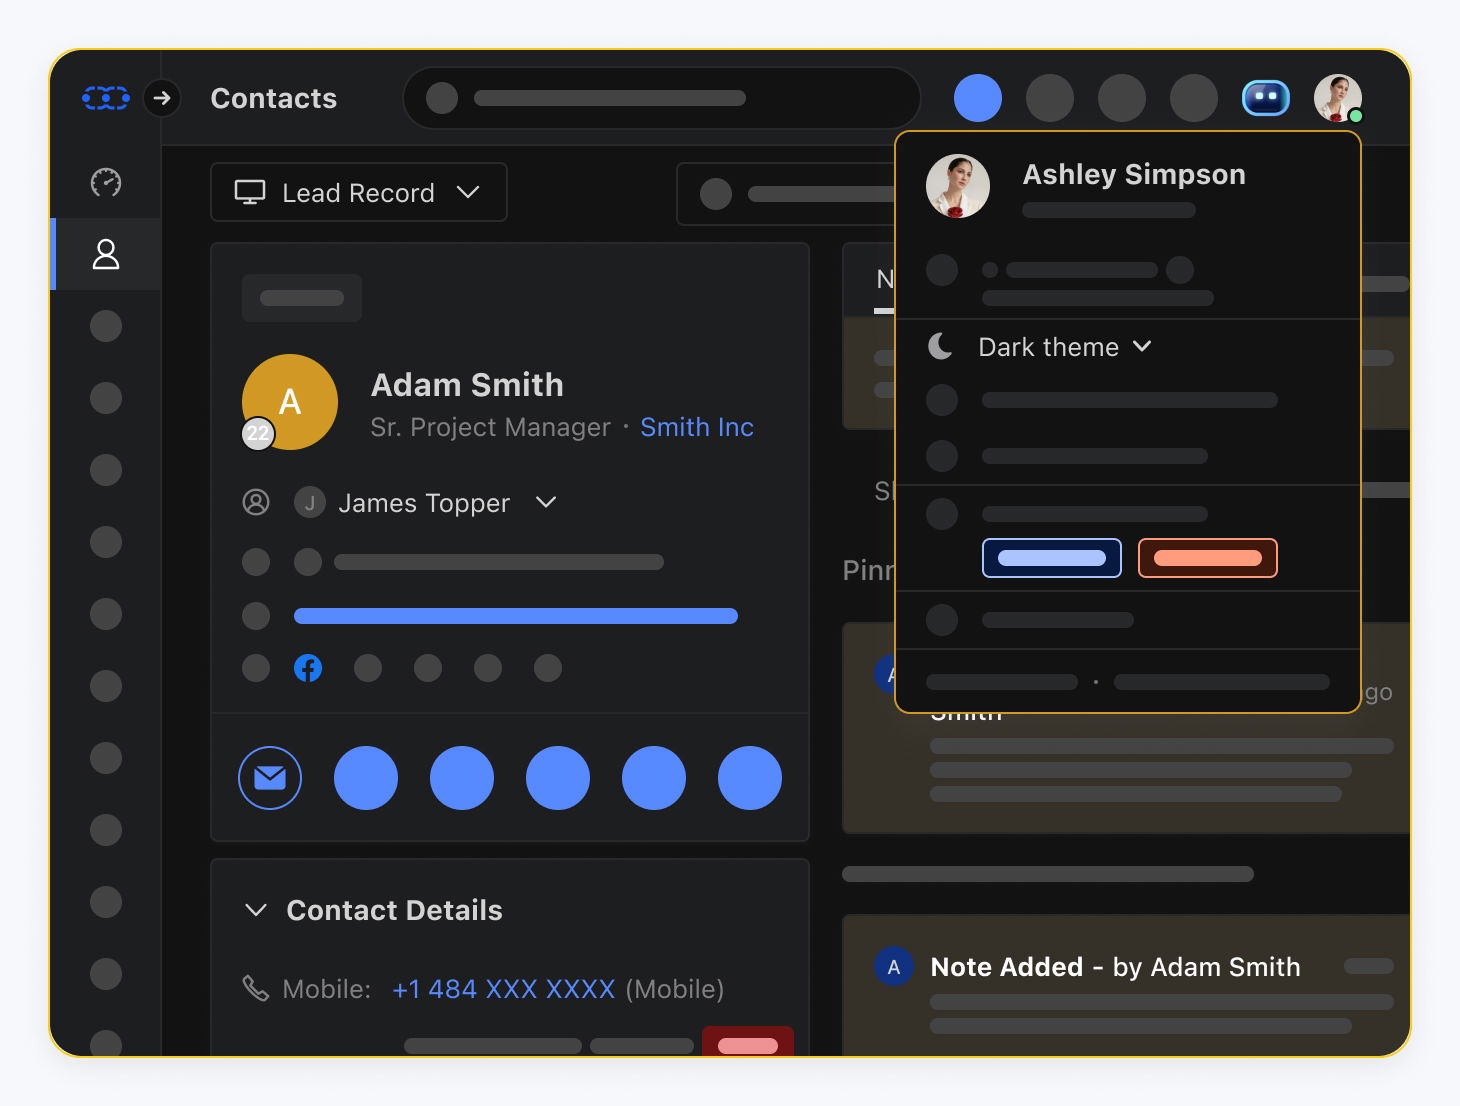Collapse the Contact Details section
The image size is (1460, 1106).
pos(256,910)
